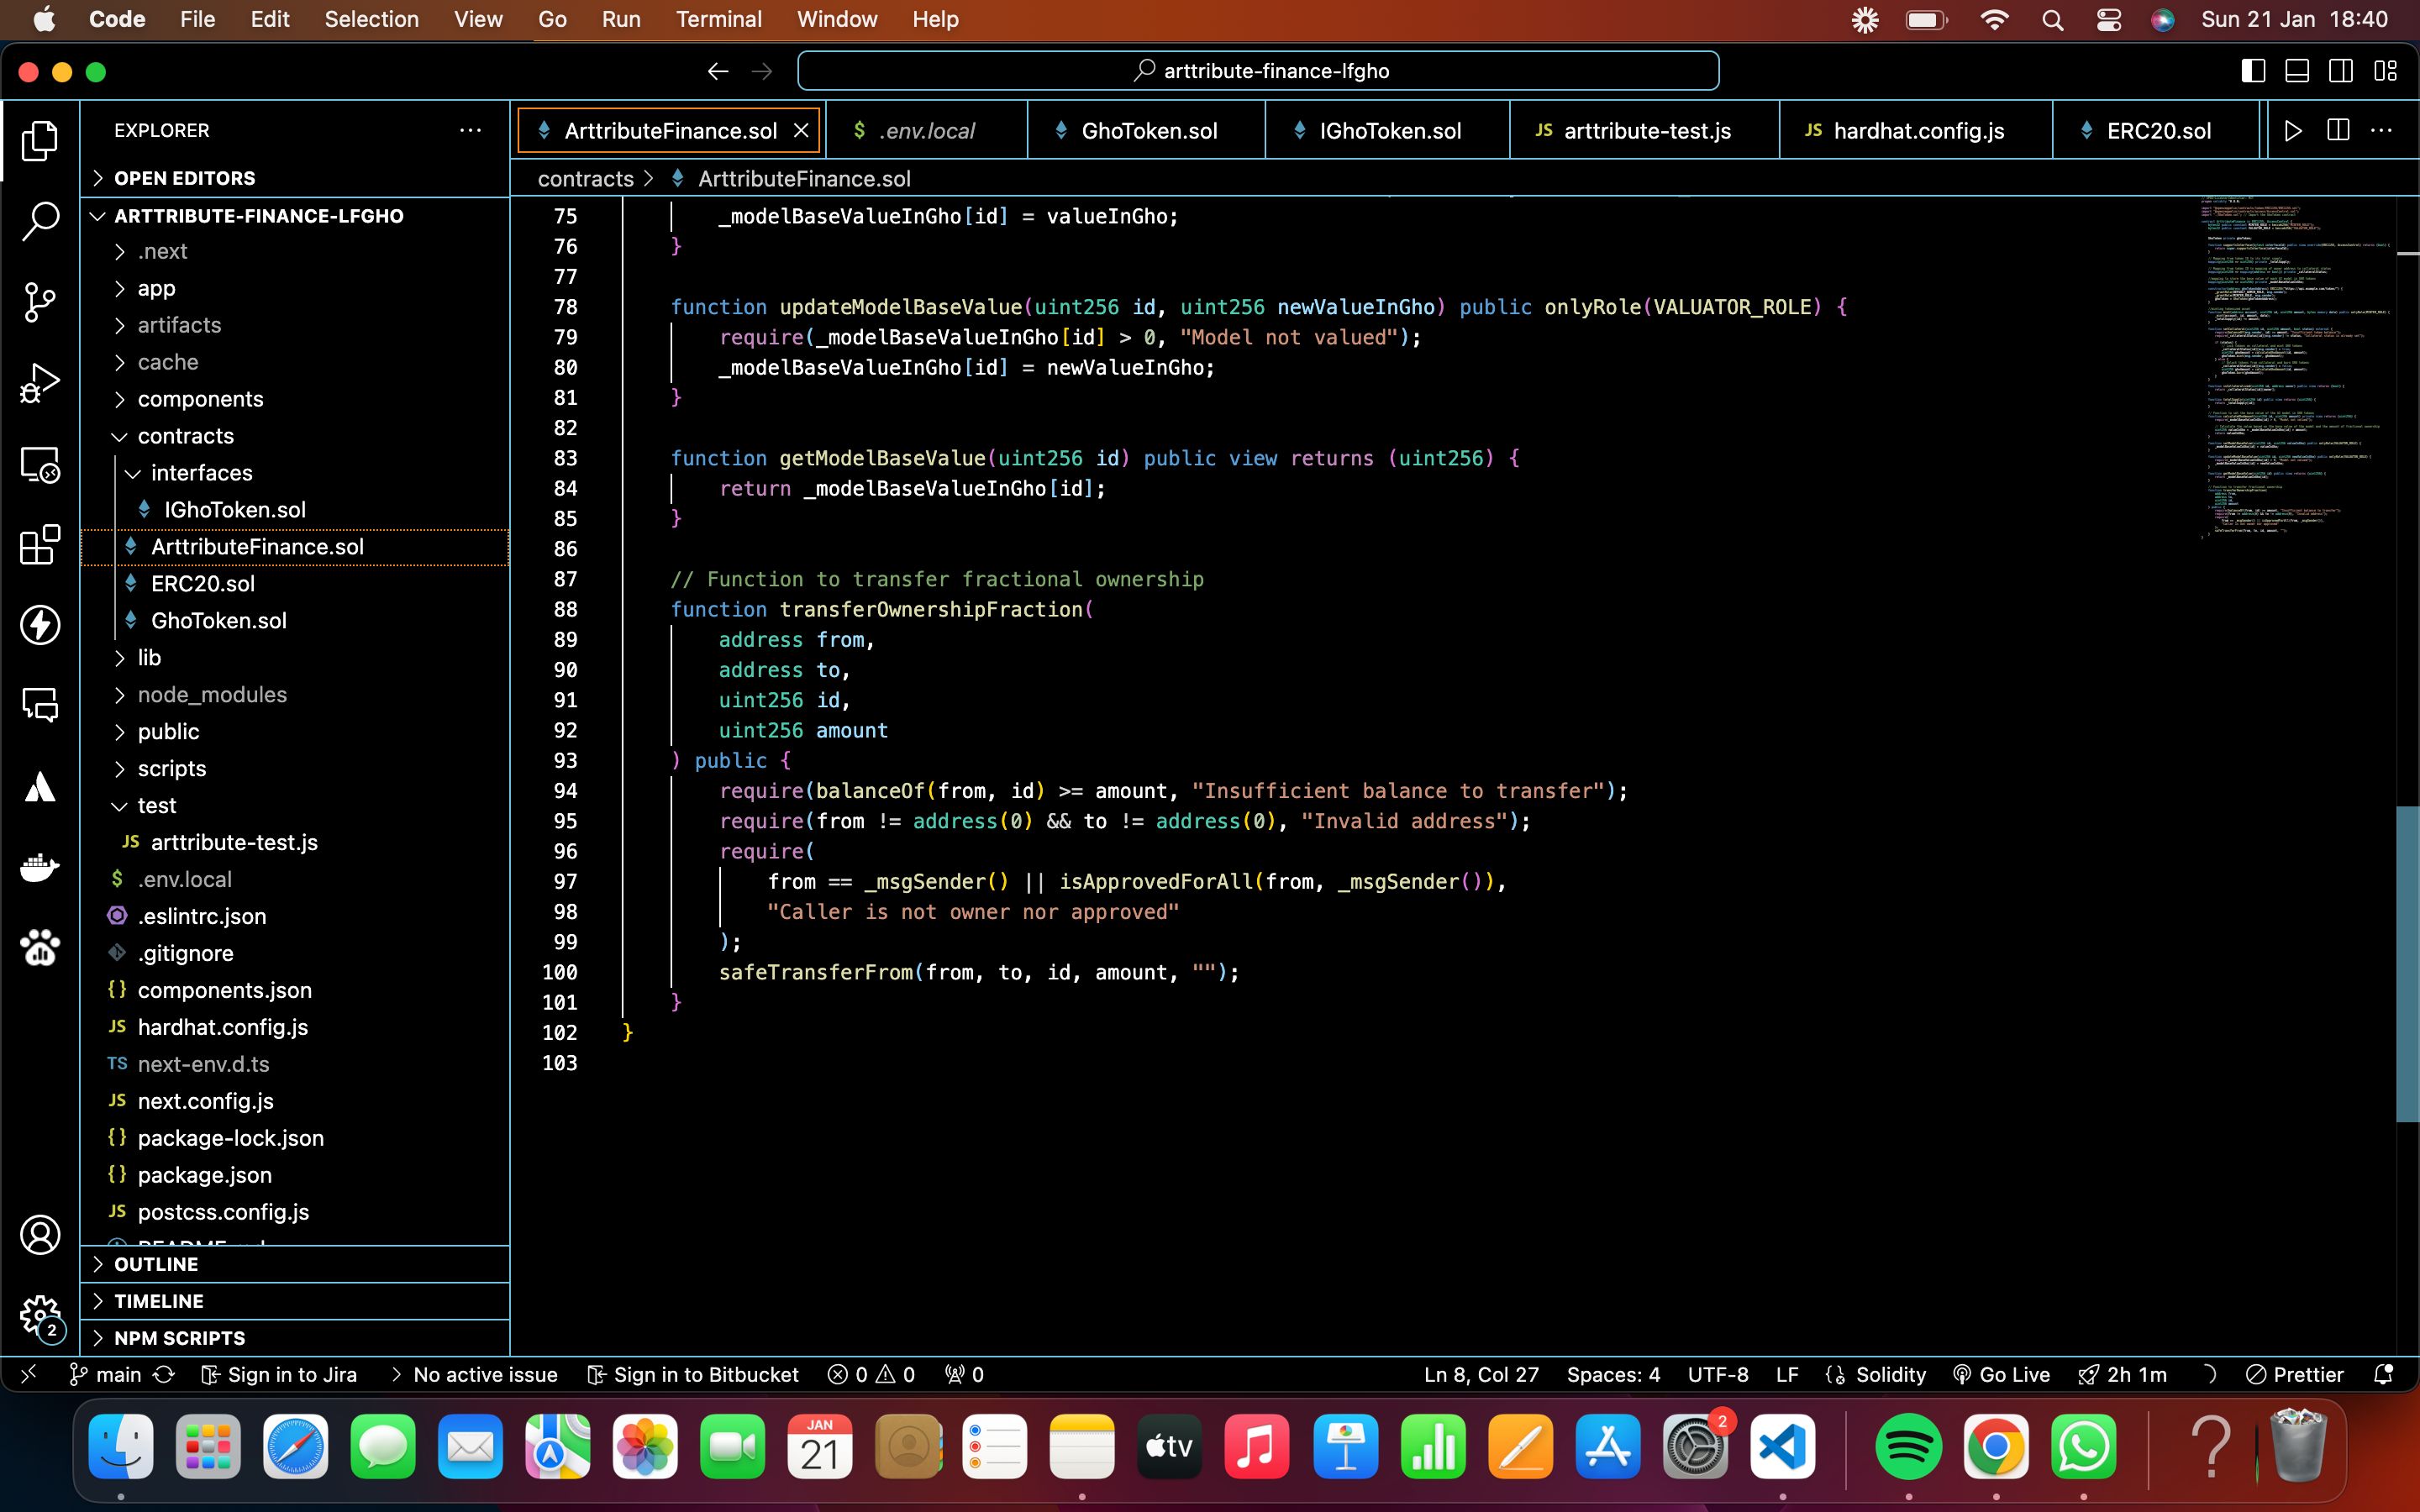
Task: Customize layout icon in title bar
Action: pyautogui.click(x=2385, y=71)
